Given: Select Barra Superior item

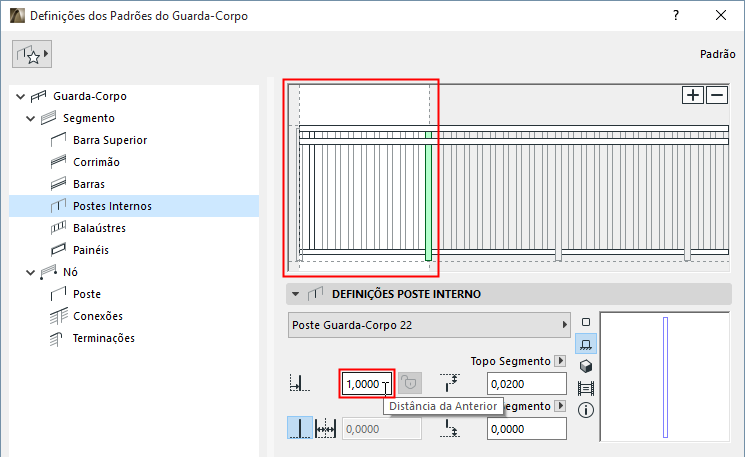Looking at the screenshot, I should [110, 140].
